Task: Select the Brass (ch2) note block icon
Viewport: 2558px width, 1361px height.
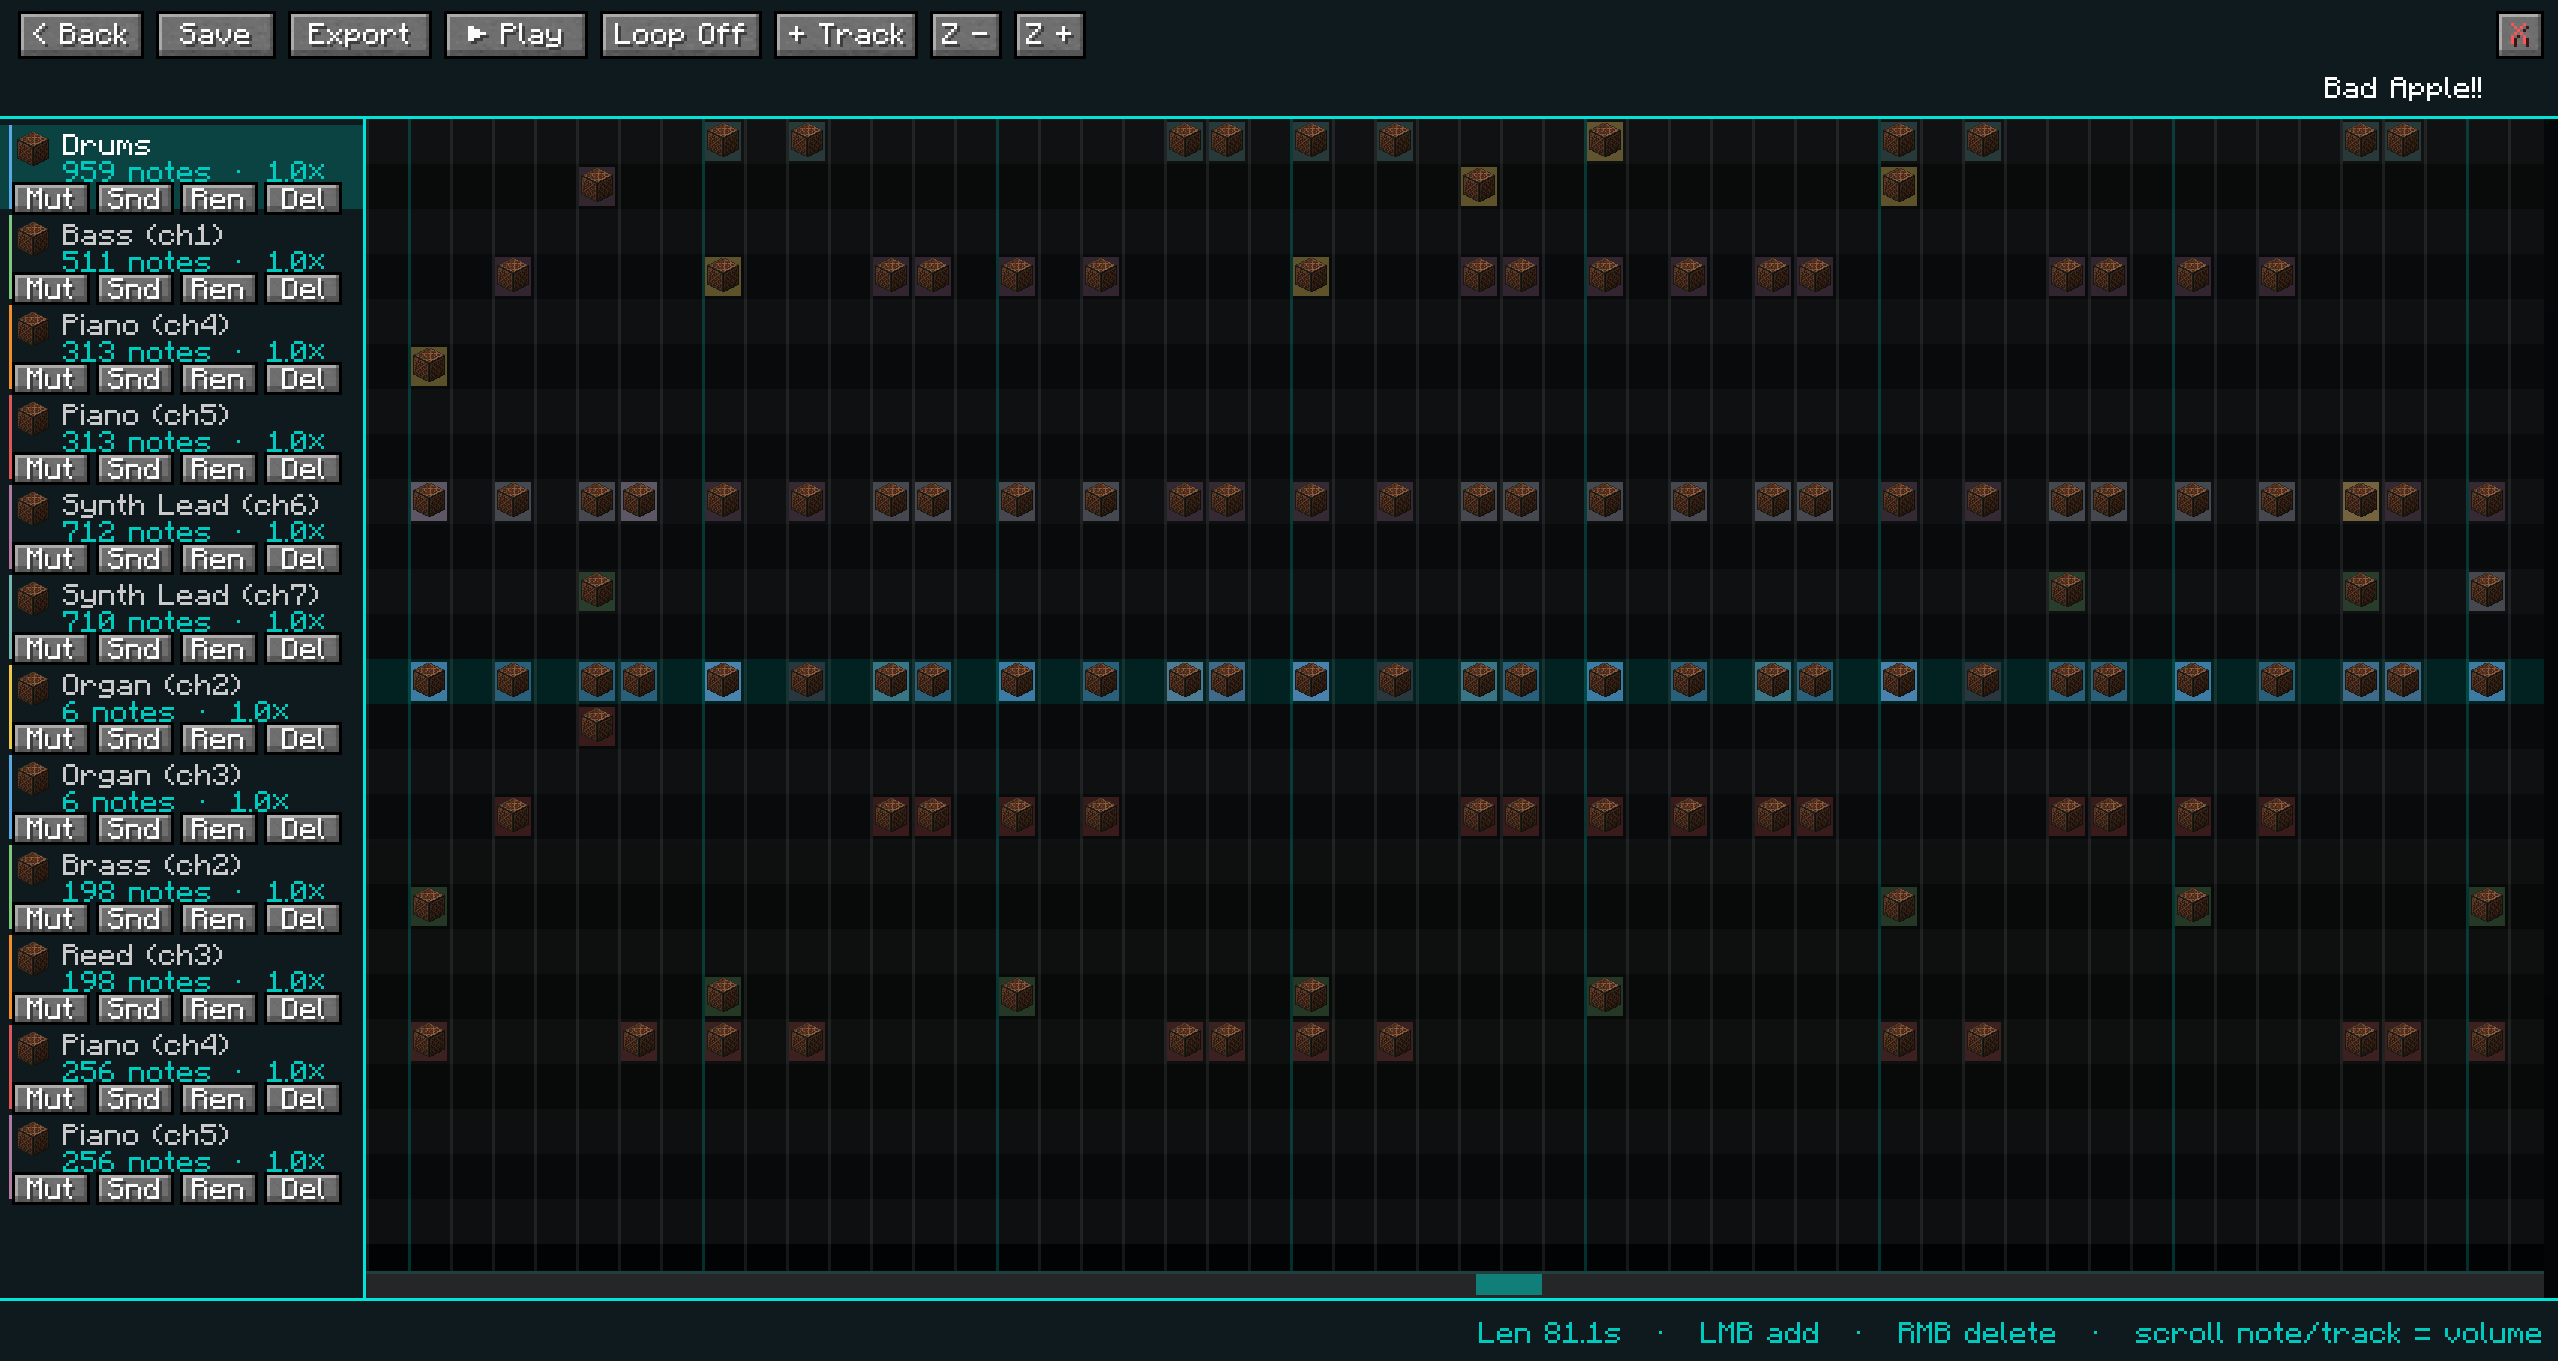Action: point(34,868)
